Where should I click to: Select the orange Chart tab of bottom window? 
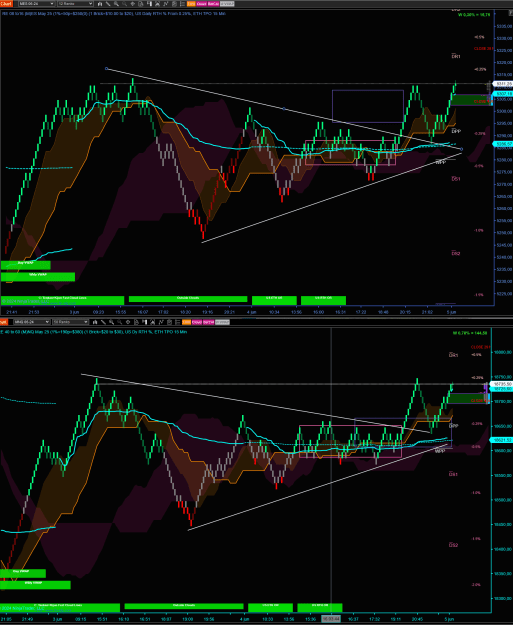coord(4,322)
